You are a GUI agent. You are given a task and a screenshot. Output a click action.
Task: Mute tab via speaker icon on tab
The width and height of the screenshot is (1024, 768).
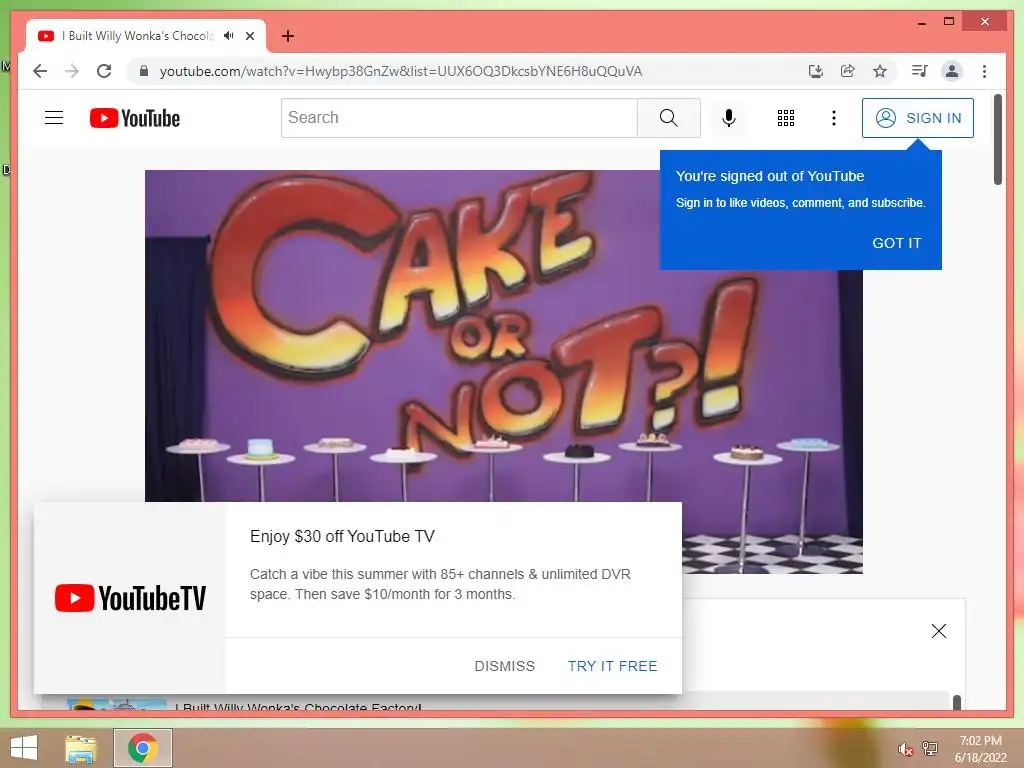[x=229, y=36]
